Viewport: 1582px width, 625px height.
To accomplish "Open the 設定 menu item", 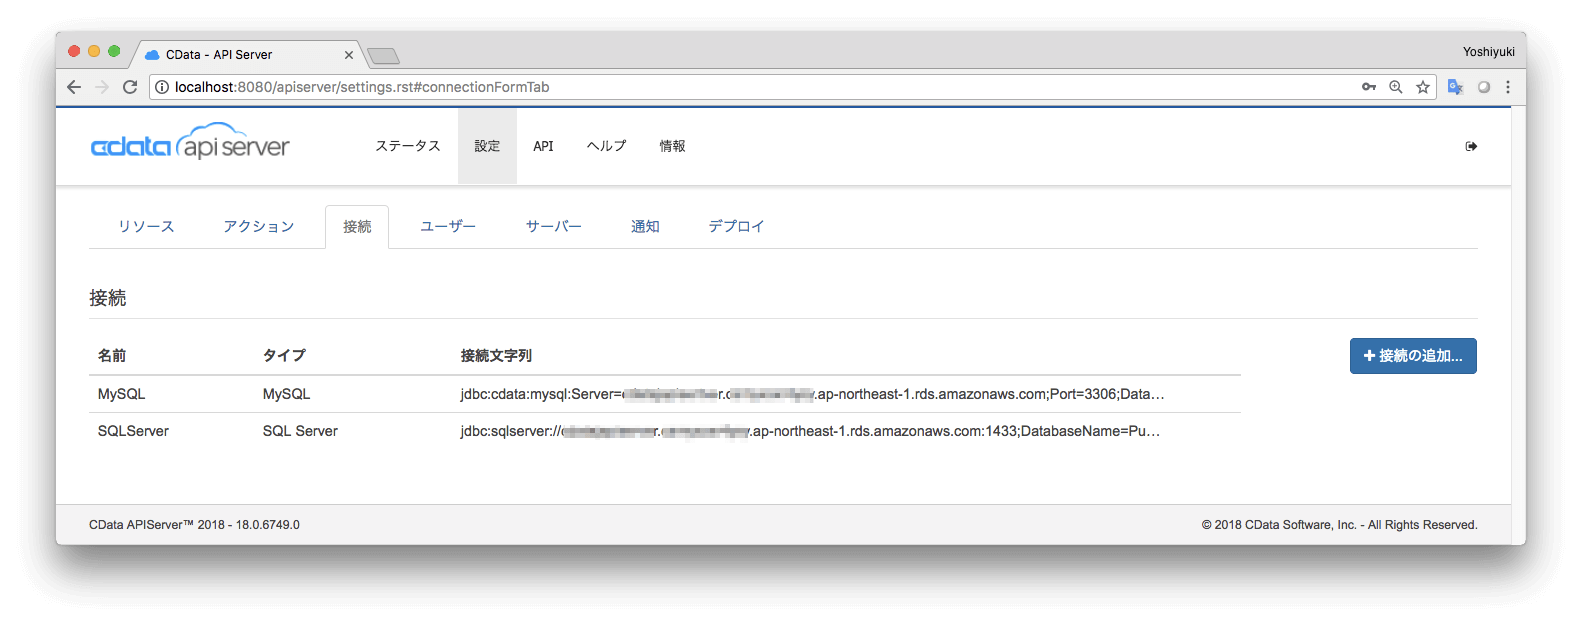I will pyautogui.click(x=487, y=146).
